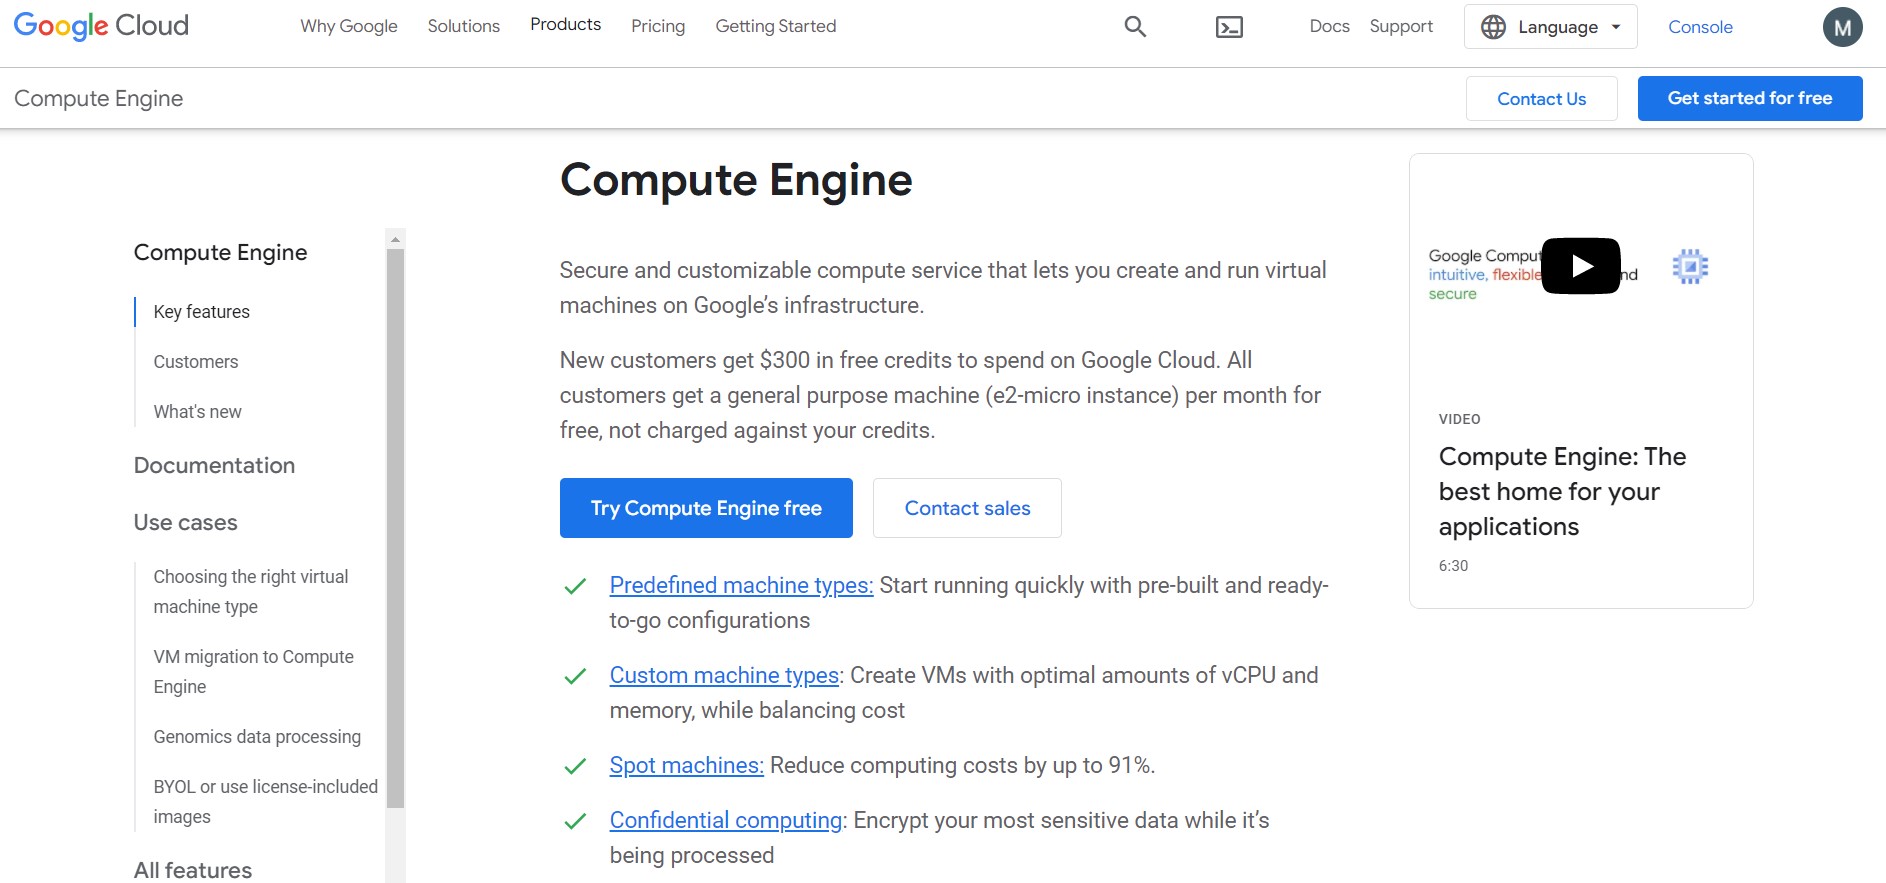Select Key features in the sidebar
Screen dimensions: 1886x883
click(x=201, y=311)
